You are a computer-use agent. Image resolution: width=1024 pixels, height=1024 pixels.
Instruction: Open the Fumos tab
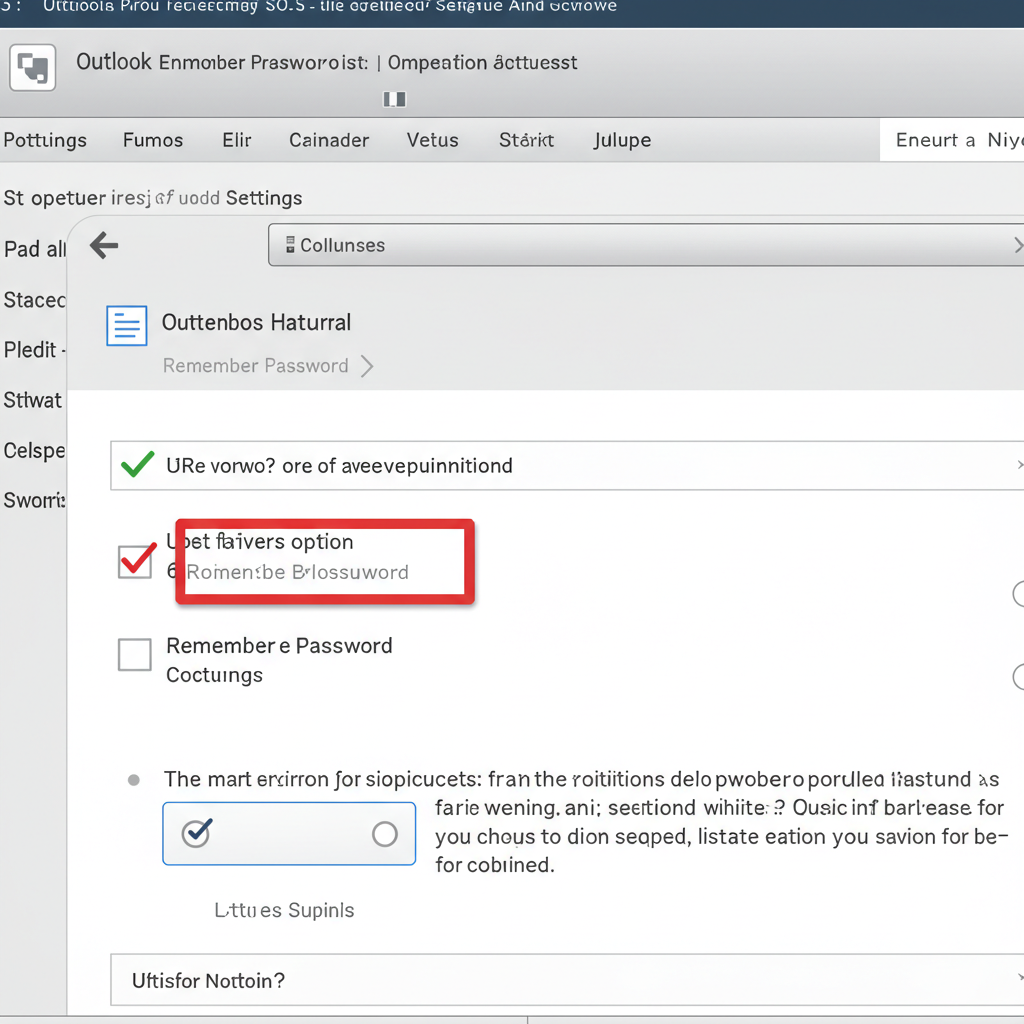click(153, 140)
